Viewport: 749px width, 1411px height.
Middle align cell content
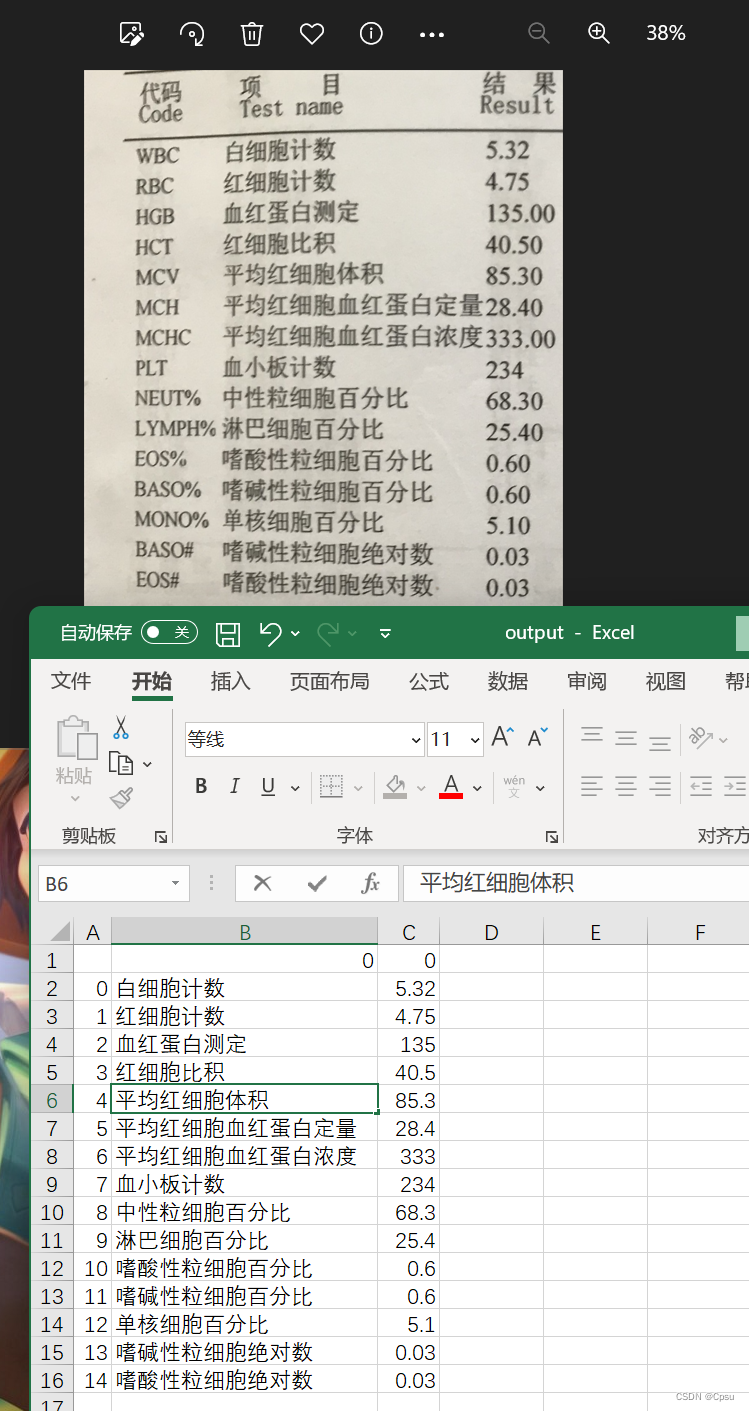626,738
